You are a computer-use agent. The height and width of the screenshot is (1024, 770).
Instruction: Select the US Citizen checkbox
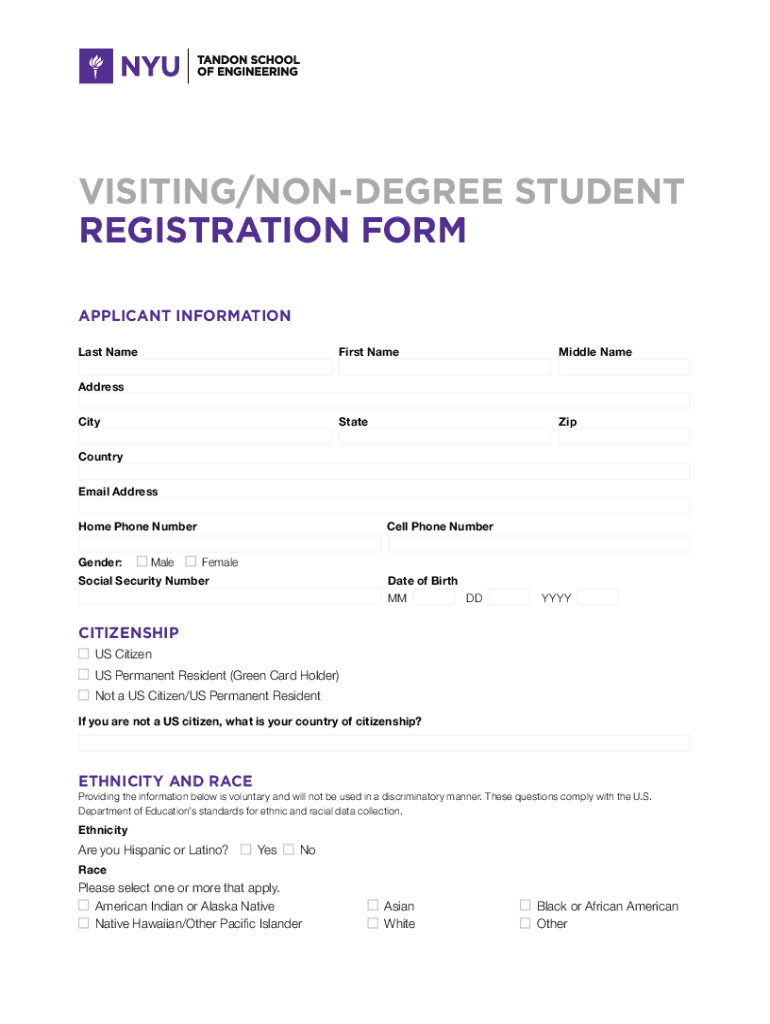84,654
